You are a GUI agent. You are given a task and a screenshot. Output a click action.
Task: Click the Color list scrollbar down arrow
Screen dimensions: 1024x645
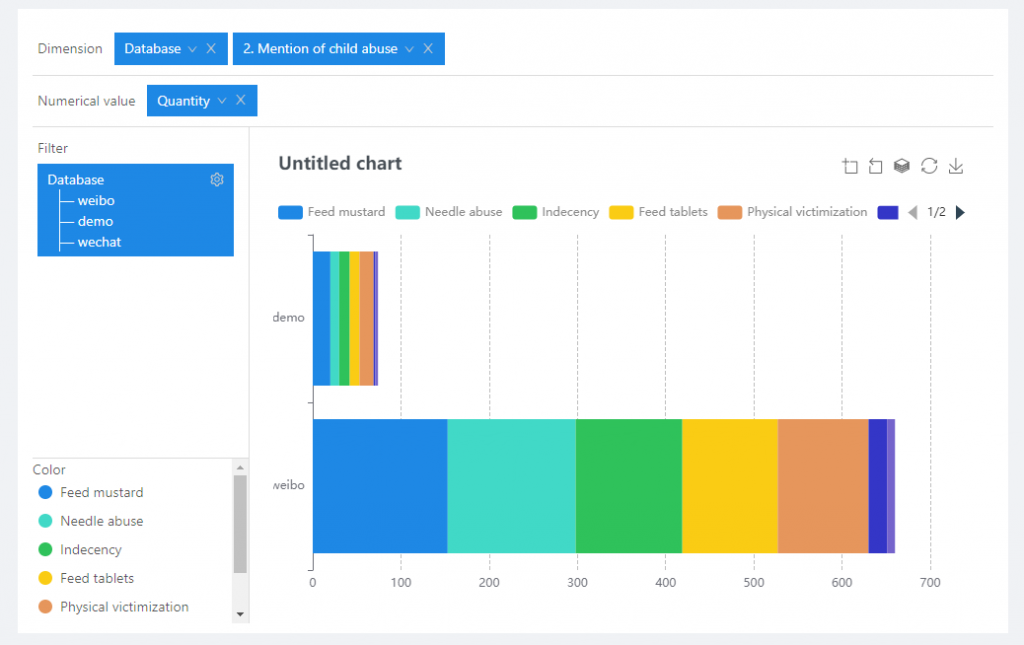click(x=240, y=613)
